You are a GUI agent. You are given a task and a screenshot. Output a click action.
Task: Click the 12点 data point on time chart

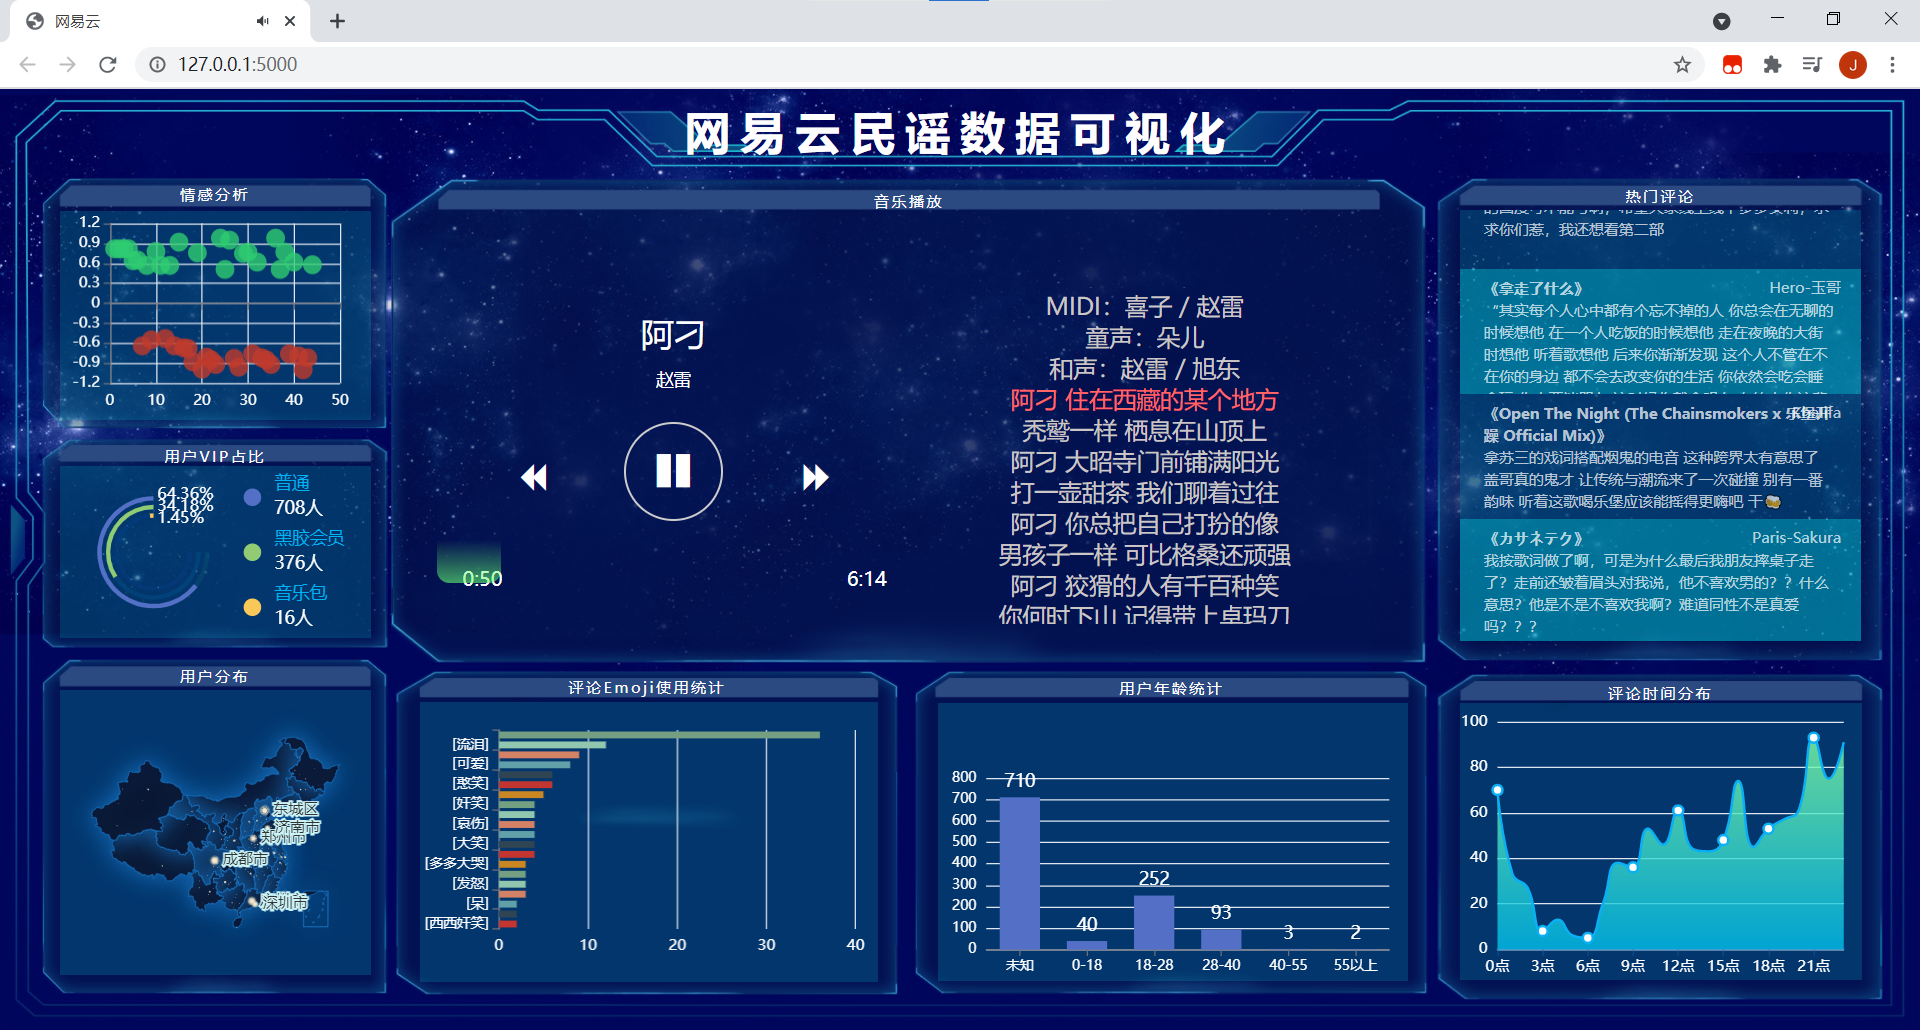point(1678,810)
